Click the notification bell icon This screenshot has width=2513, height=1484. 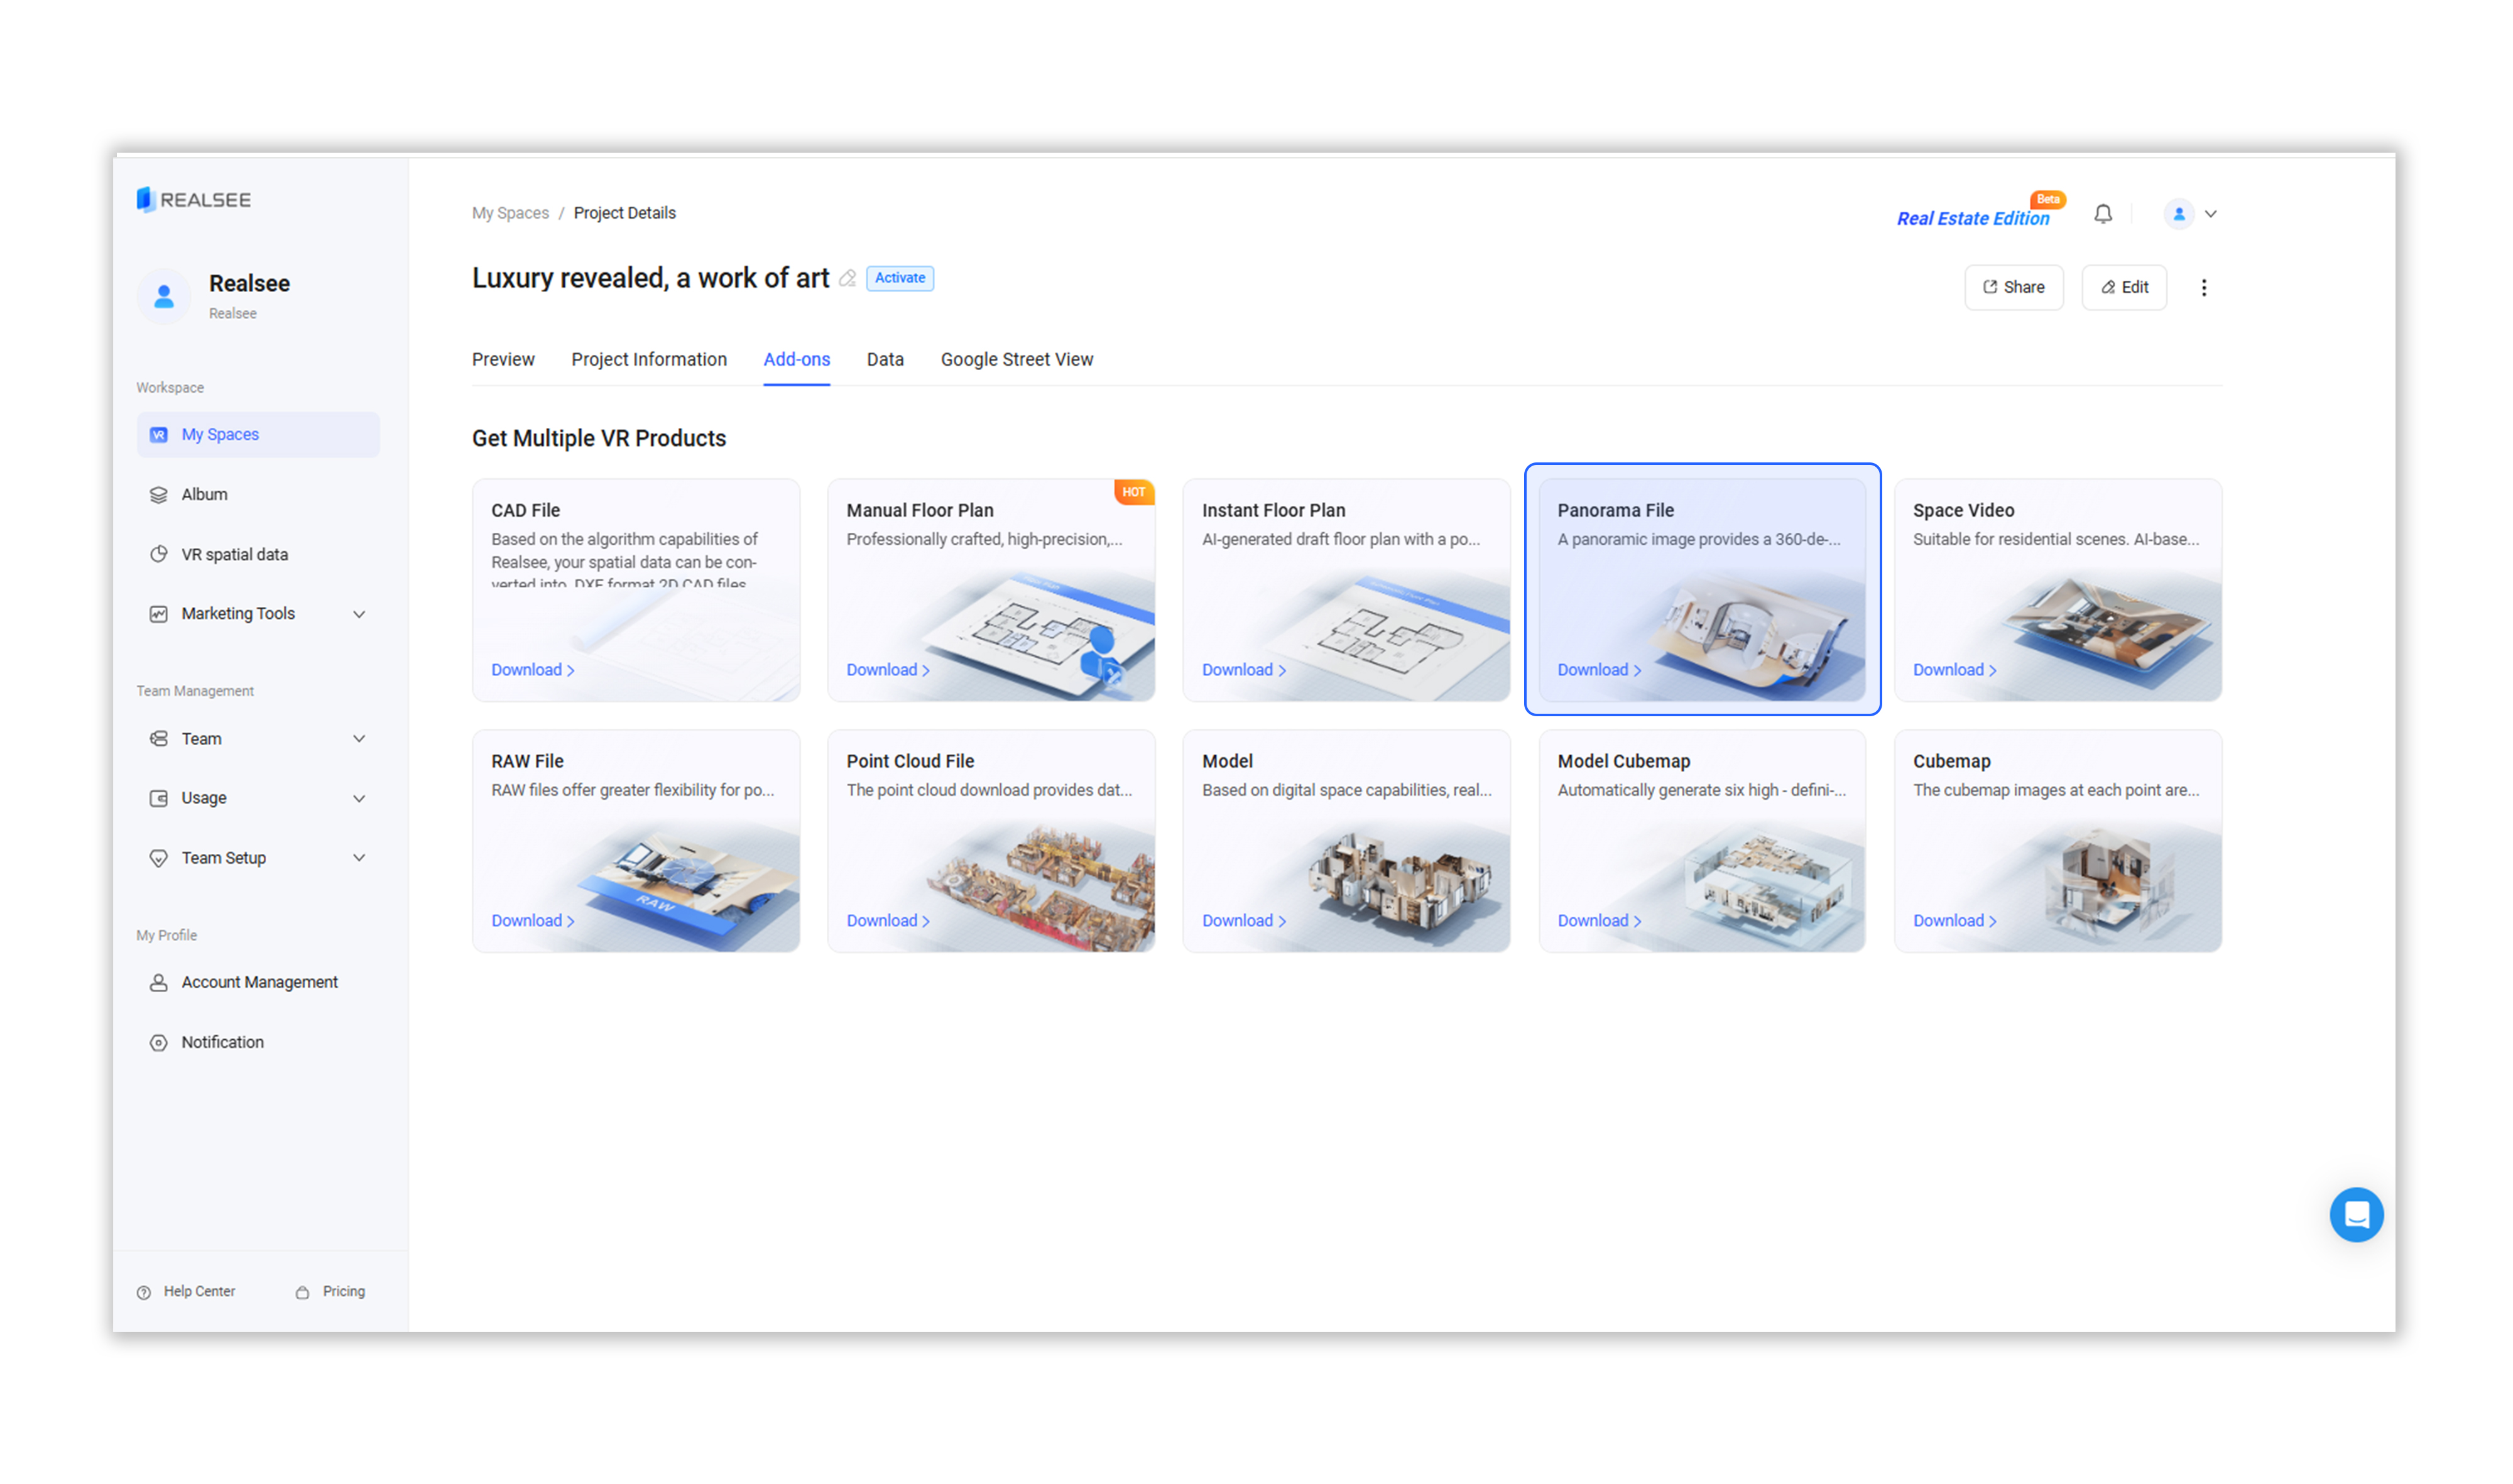coord(2102,214)
